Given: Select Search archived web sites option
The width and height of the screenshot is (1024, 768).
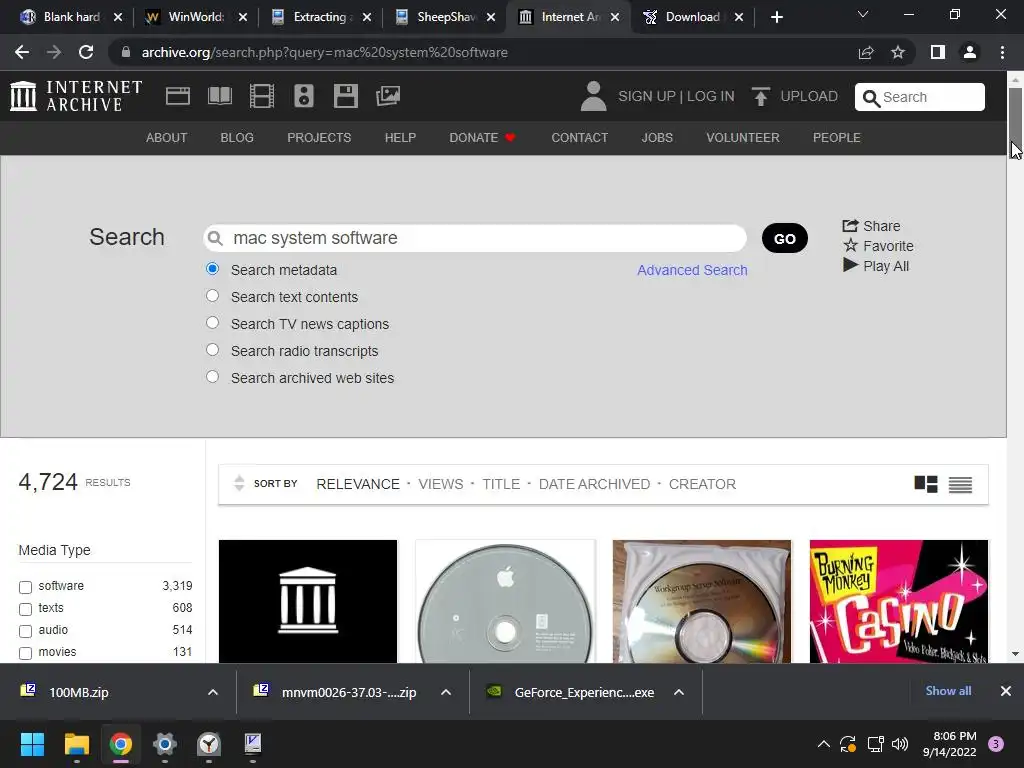Looking at the screenshot, I should 212,377.
